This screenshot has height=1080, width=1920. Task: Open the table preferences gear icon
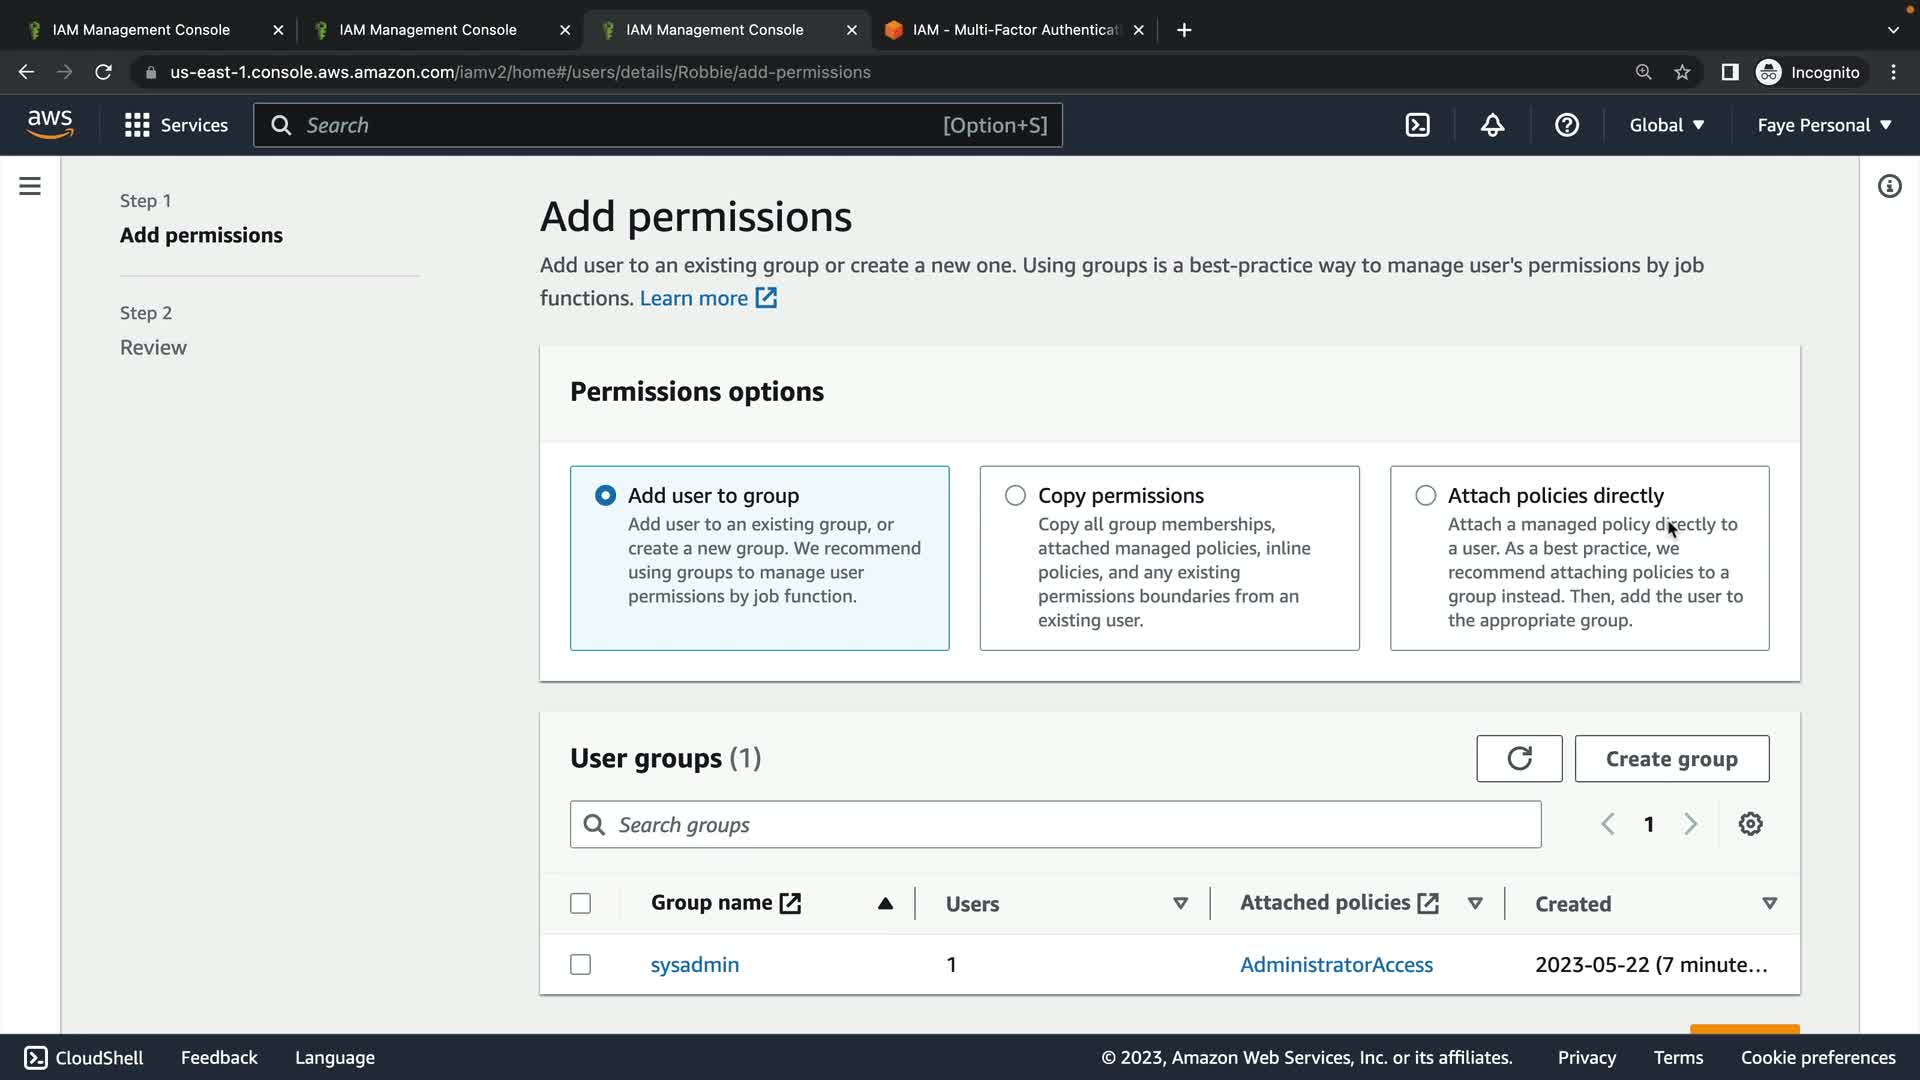tap(1750, 824)
